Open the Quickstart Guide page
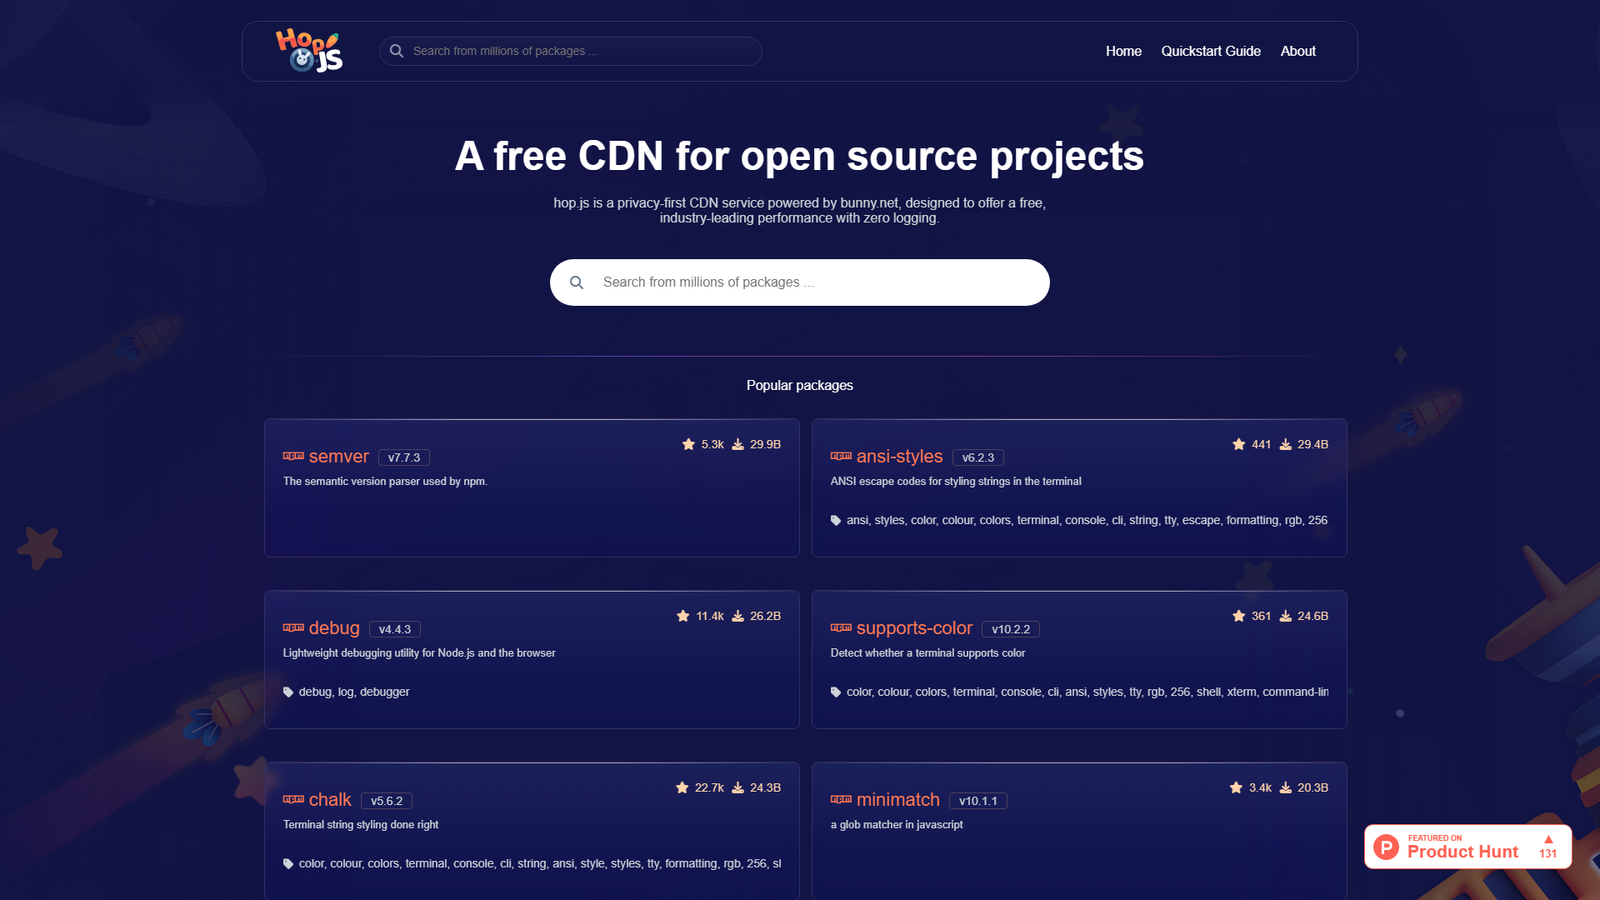This screenshot has width=1600, height=900. point(1210,51)
